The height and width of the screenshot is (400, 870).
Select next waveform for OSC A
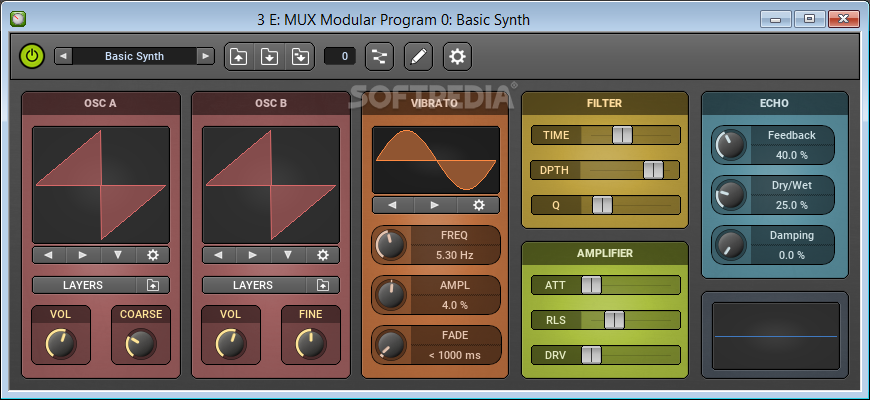click(83, 255)
